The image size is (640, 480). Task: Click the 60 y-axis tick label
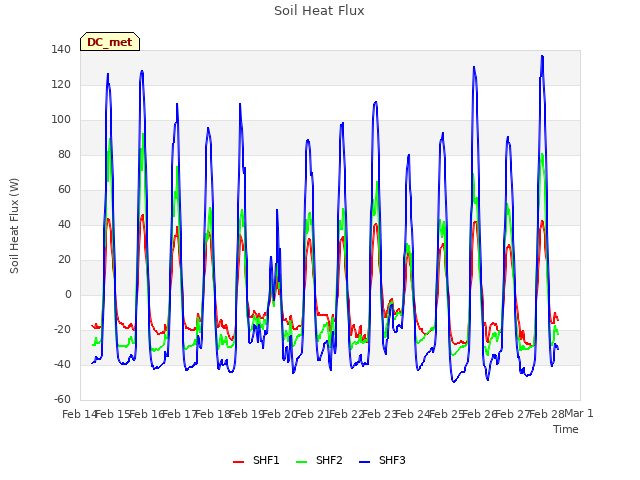click(x=64, y=190)
